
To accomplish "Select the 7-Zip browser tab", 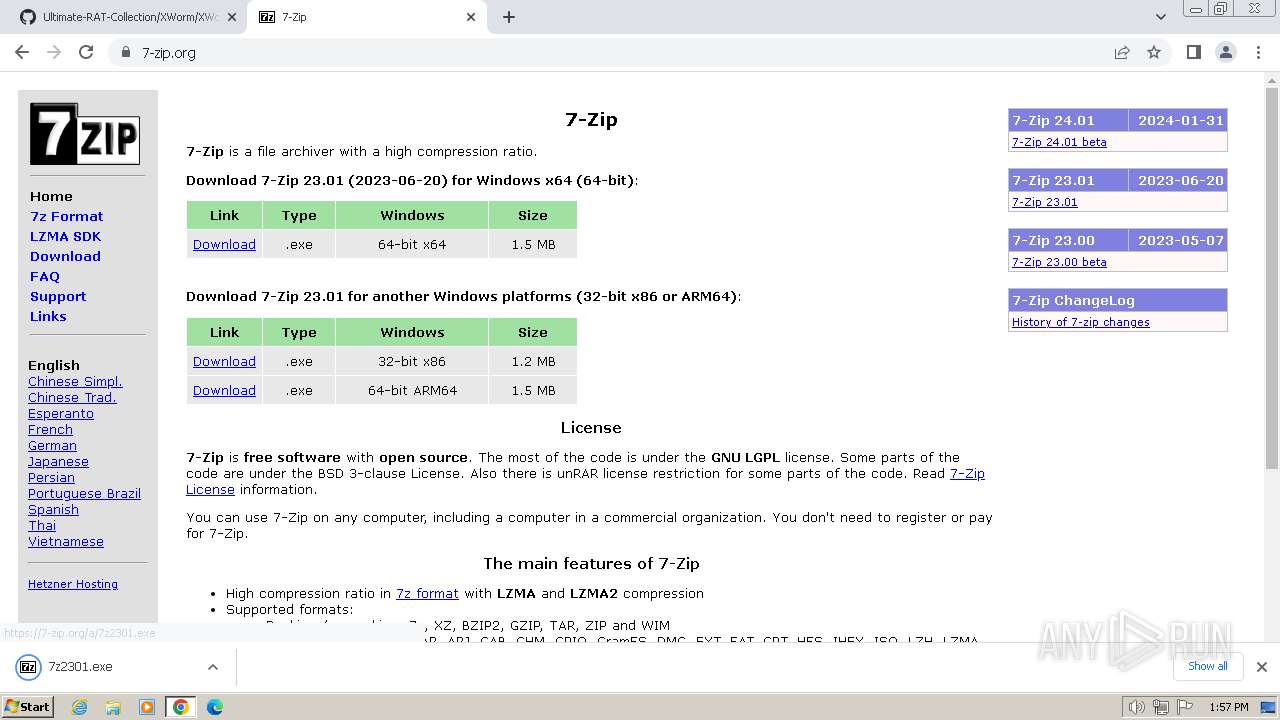I will [x=366, y=17].
